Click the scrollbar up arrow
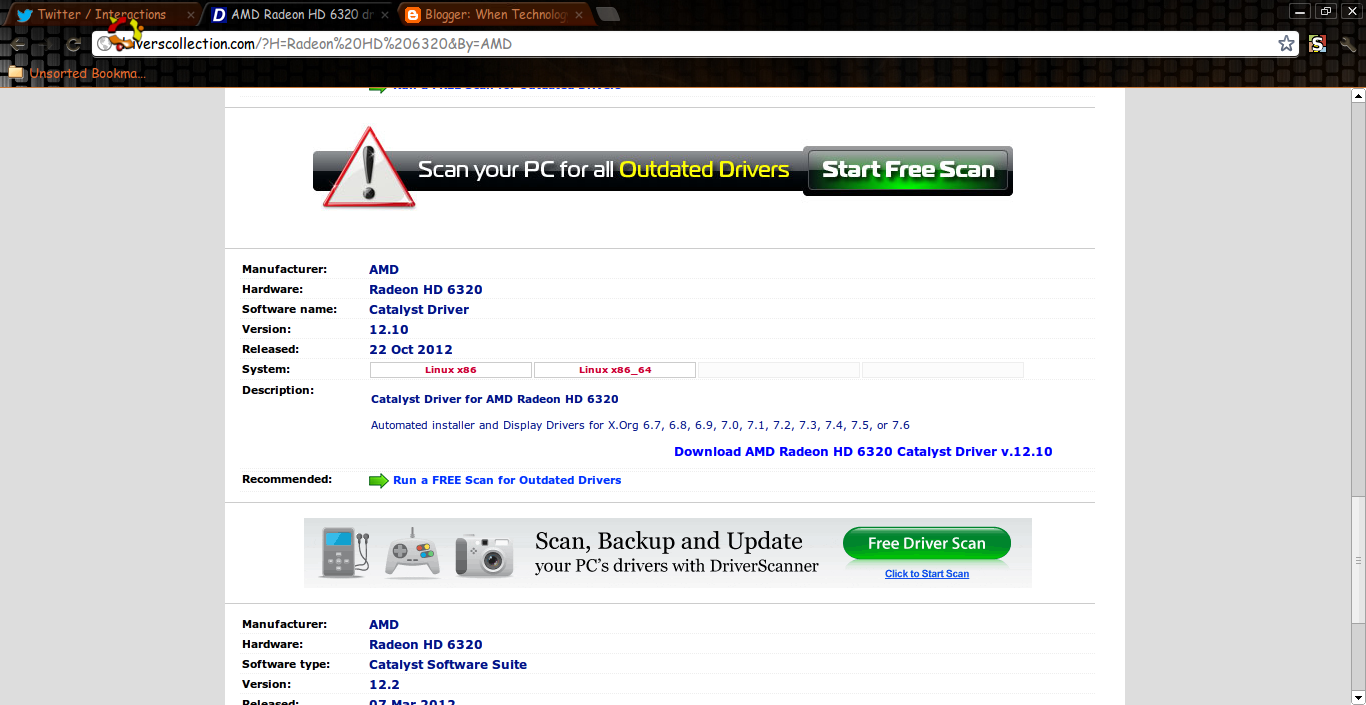 1358,96
